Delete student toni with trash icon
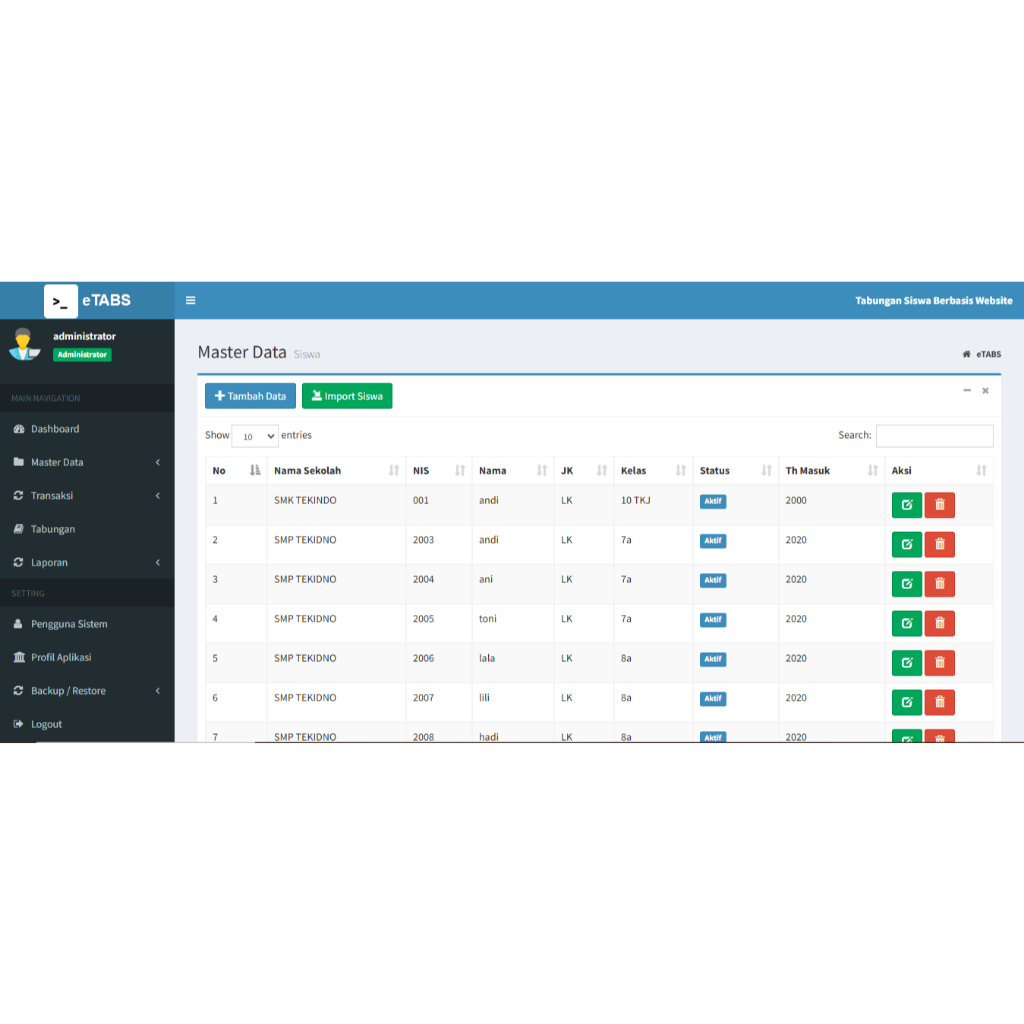The image size is (1024, 1024). point(940,623)
